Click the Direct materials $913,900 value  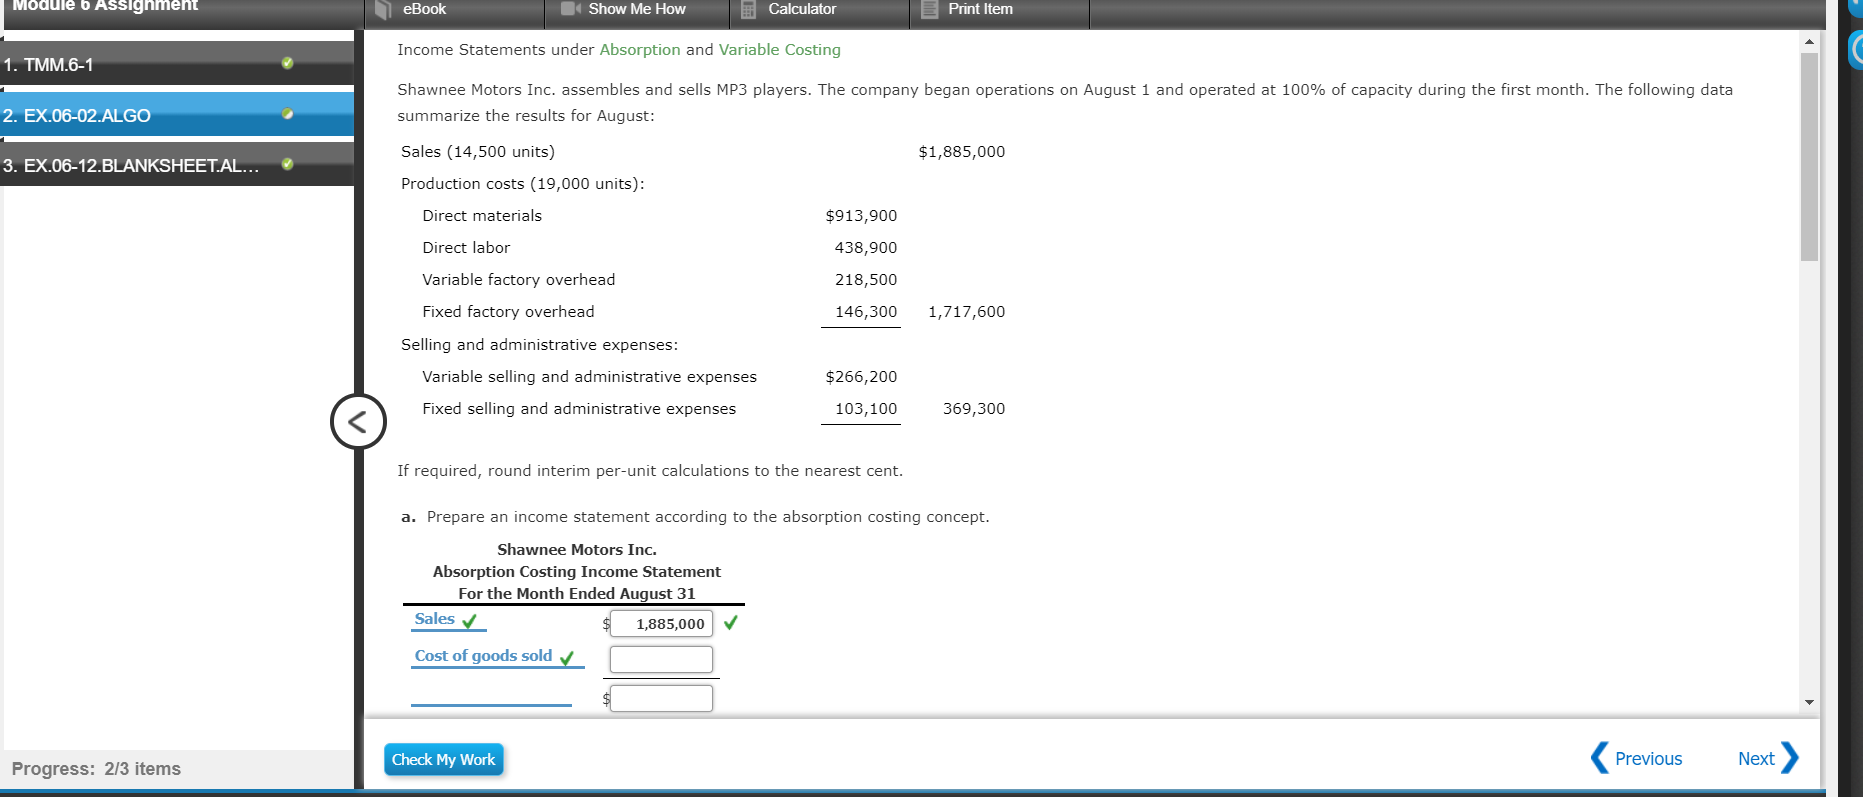pyautogui.click(x=861, y=216)
